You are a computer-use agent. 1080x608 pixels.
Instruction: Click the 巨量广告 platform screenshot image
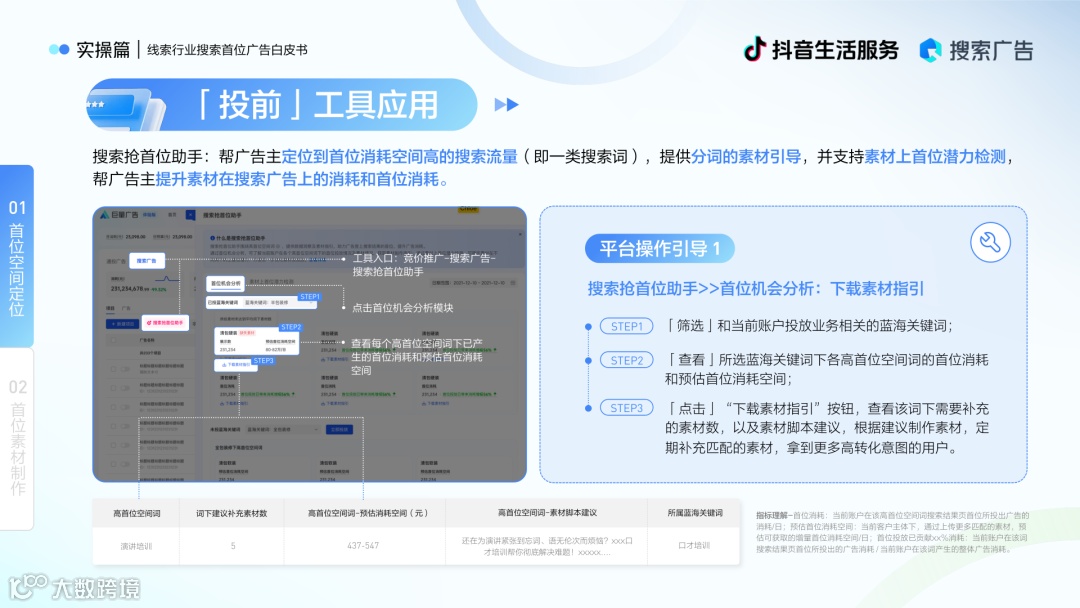309,344
